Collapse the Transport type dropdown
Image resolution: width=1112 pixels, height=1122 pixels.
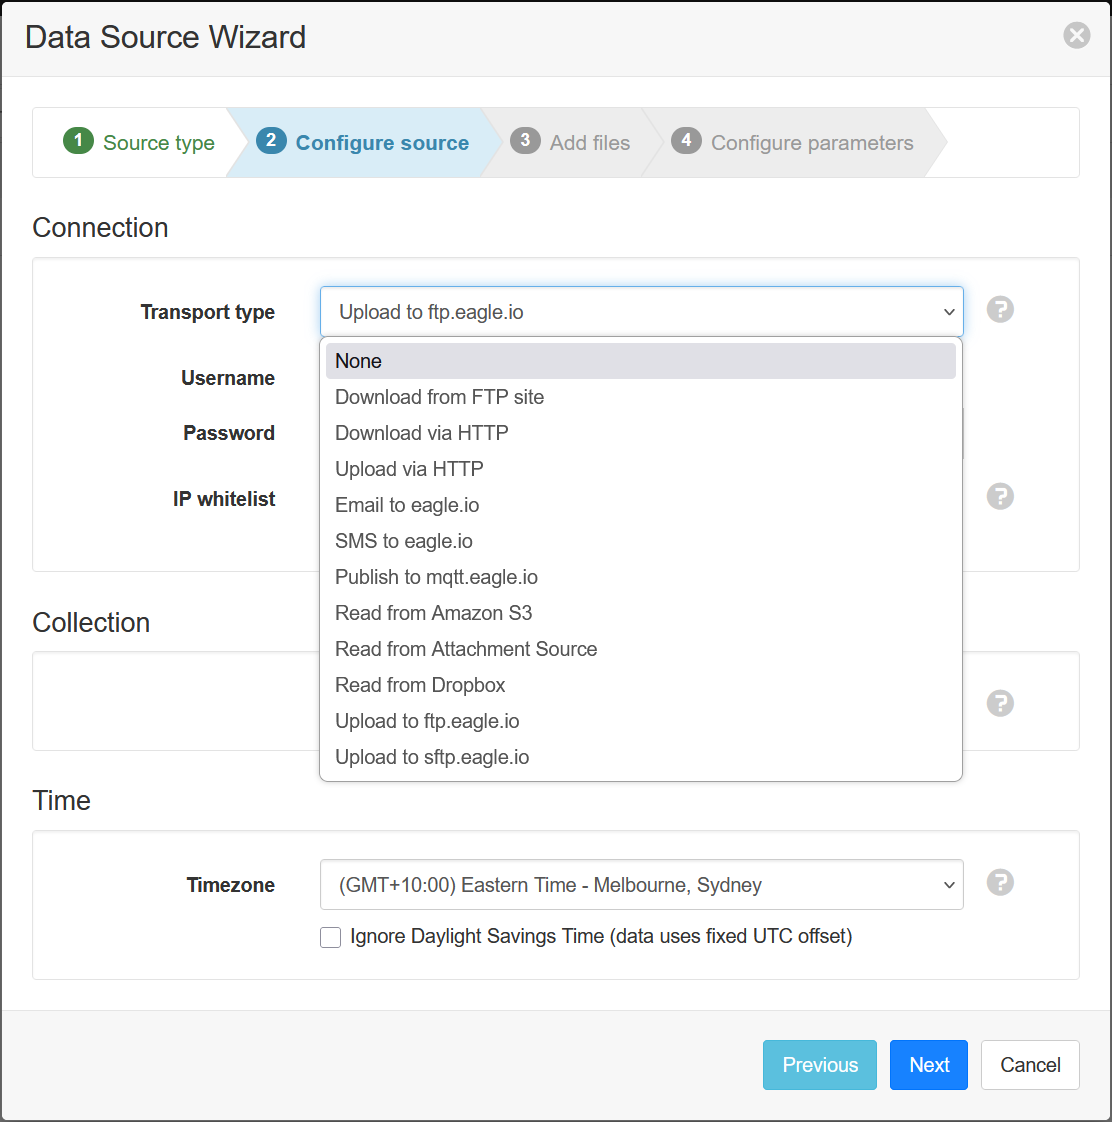coord(641,312)
